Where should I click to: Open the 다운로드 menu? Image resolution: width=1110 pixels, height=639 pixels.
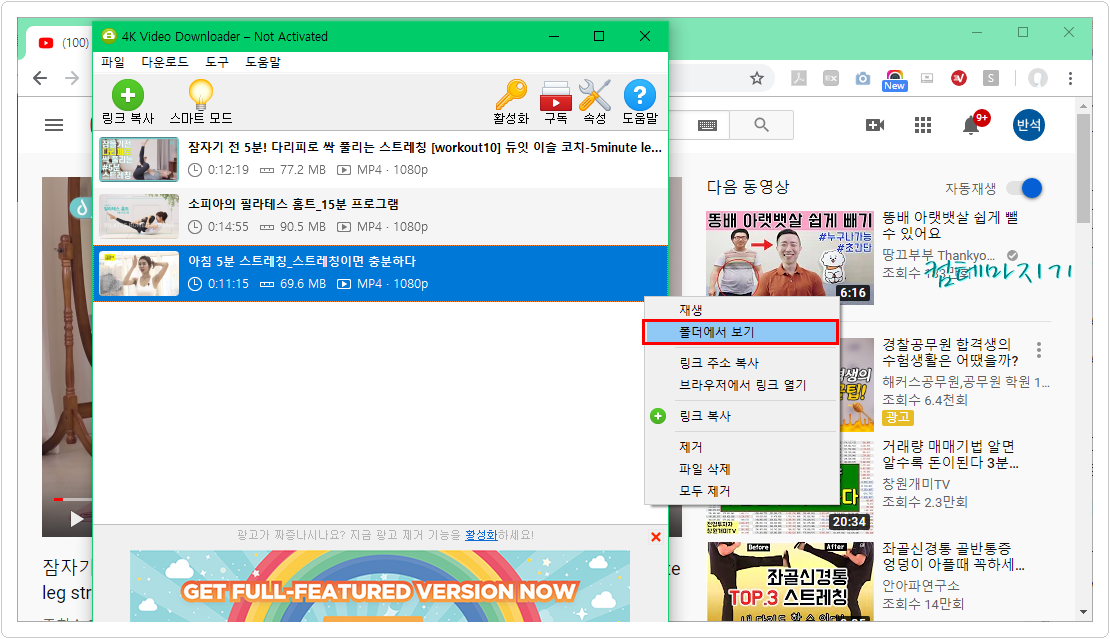coord(165,62)
